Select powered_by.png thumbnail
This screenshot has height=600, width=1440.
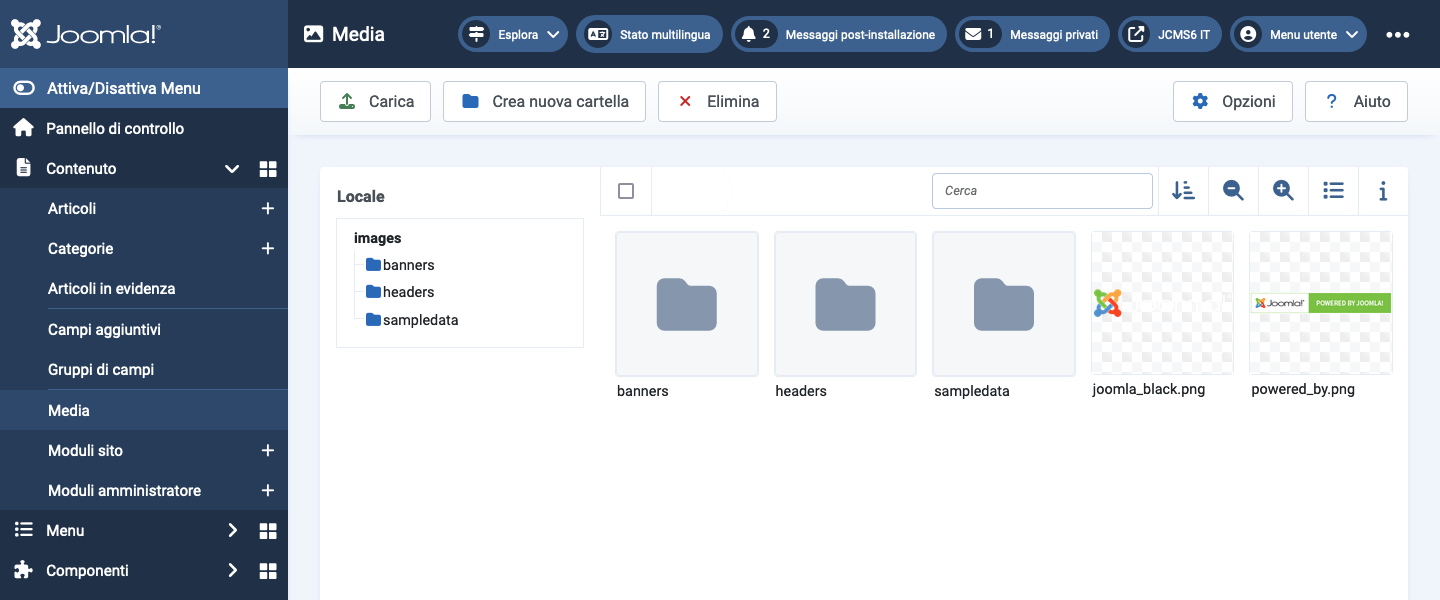tap(1321, 303)
